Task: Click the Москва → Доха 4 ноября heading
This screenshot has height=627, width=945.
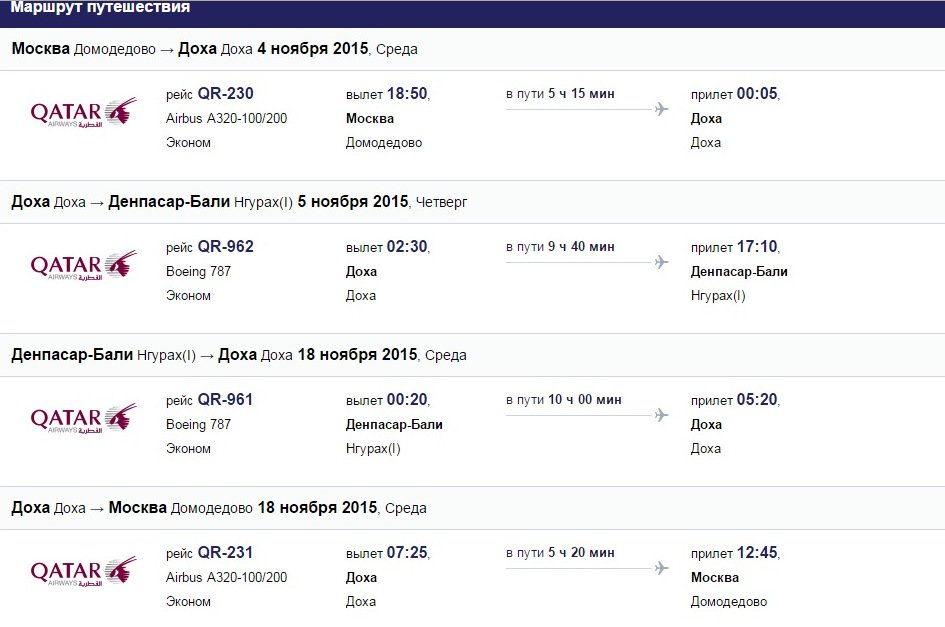Action: 215,49
